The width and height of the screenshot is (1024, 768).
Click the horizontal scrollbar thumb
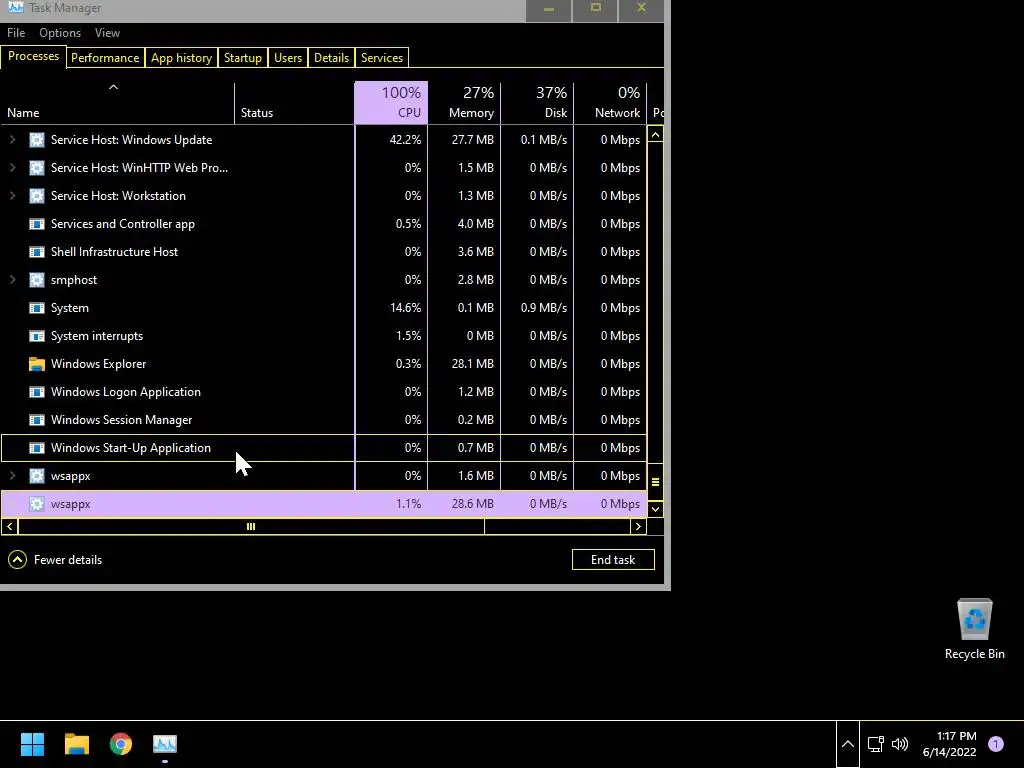251,526
